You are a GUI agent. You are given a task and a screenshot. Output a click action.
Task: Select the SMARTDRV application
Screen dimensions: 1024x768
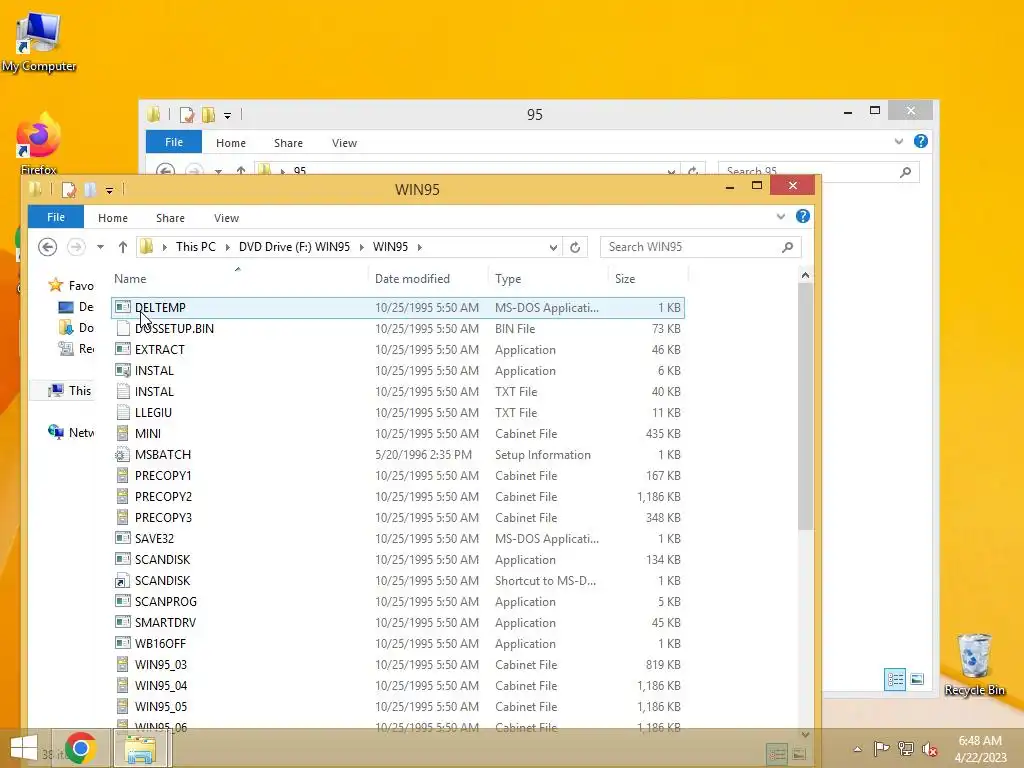398,622
